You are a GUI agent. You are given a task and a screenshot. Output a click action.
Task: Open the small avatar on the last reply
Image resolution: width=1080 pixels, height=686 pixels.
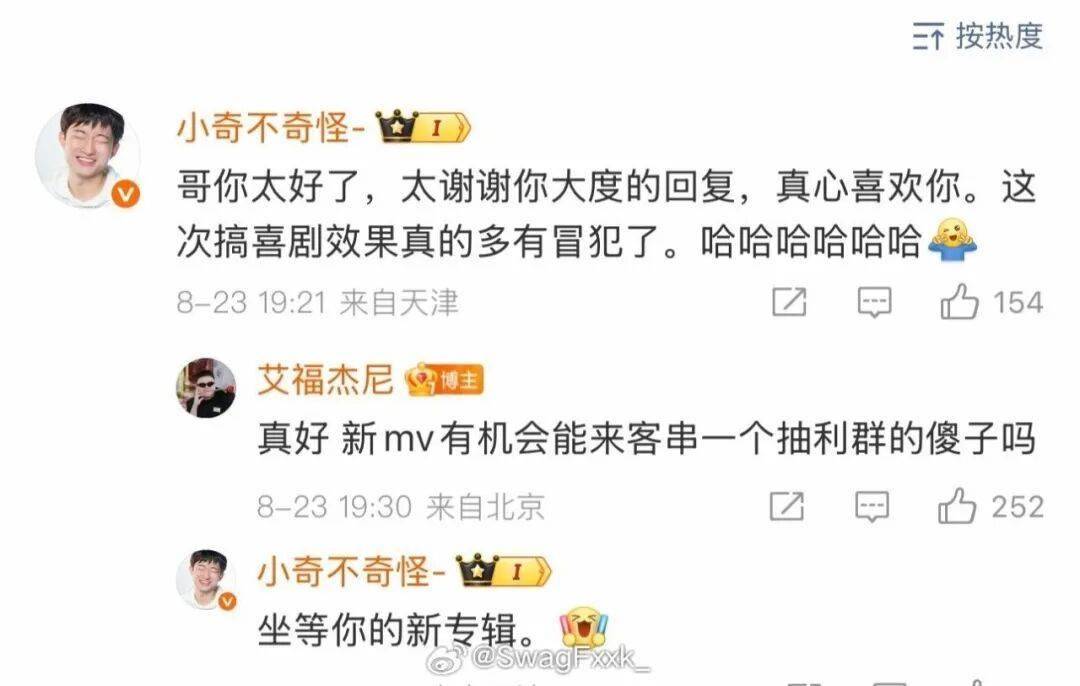206,579
